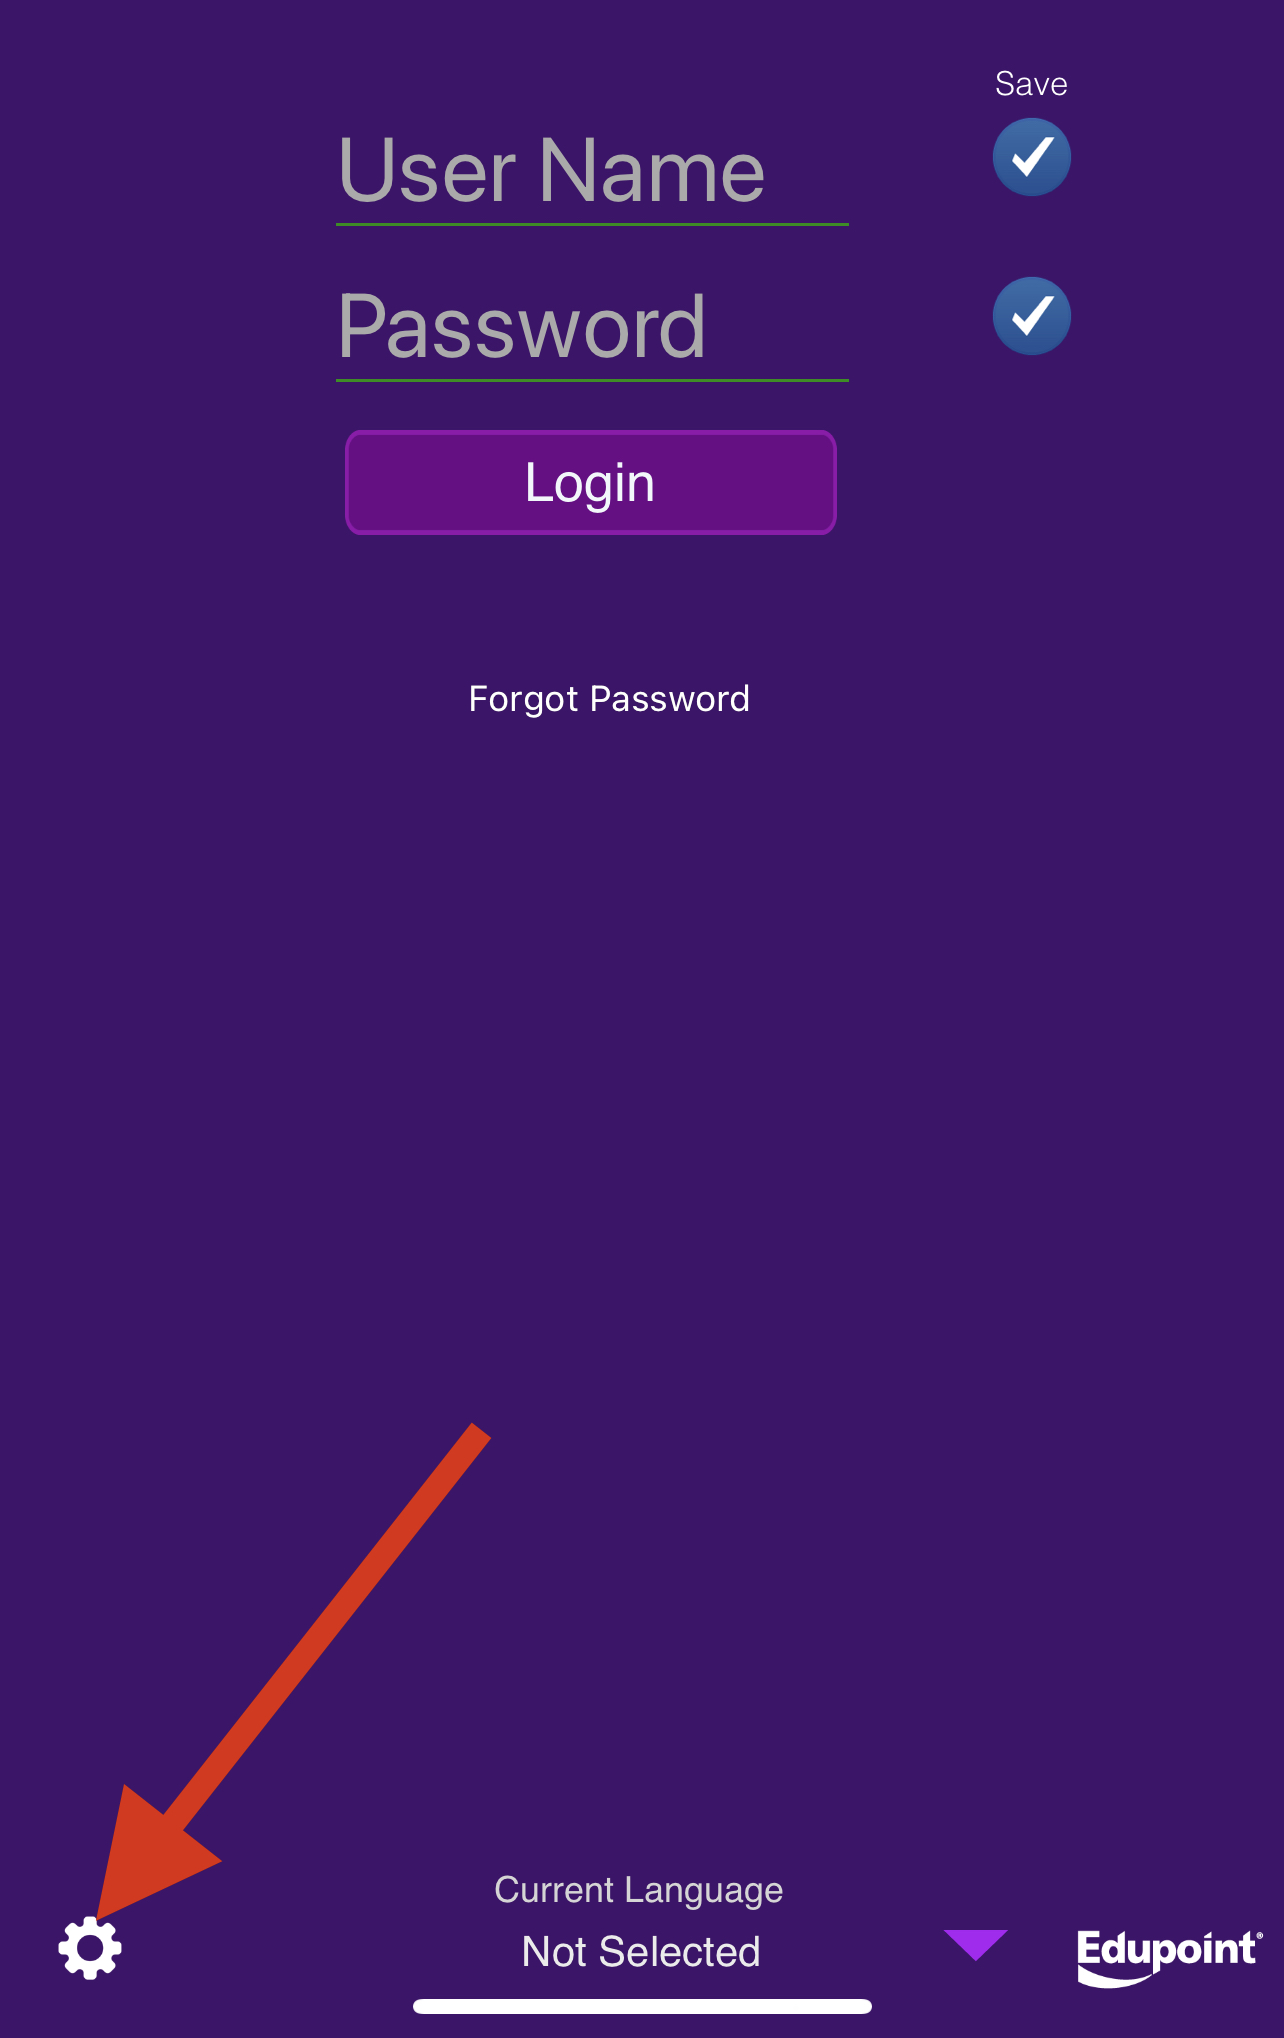This screenshot has height=2038, width=1284.
Task: Tap the white home indicator bar
Action: point(642,2006)
